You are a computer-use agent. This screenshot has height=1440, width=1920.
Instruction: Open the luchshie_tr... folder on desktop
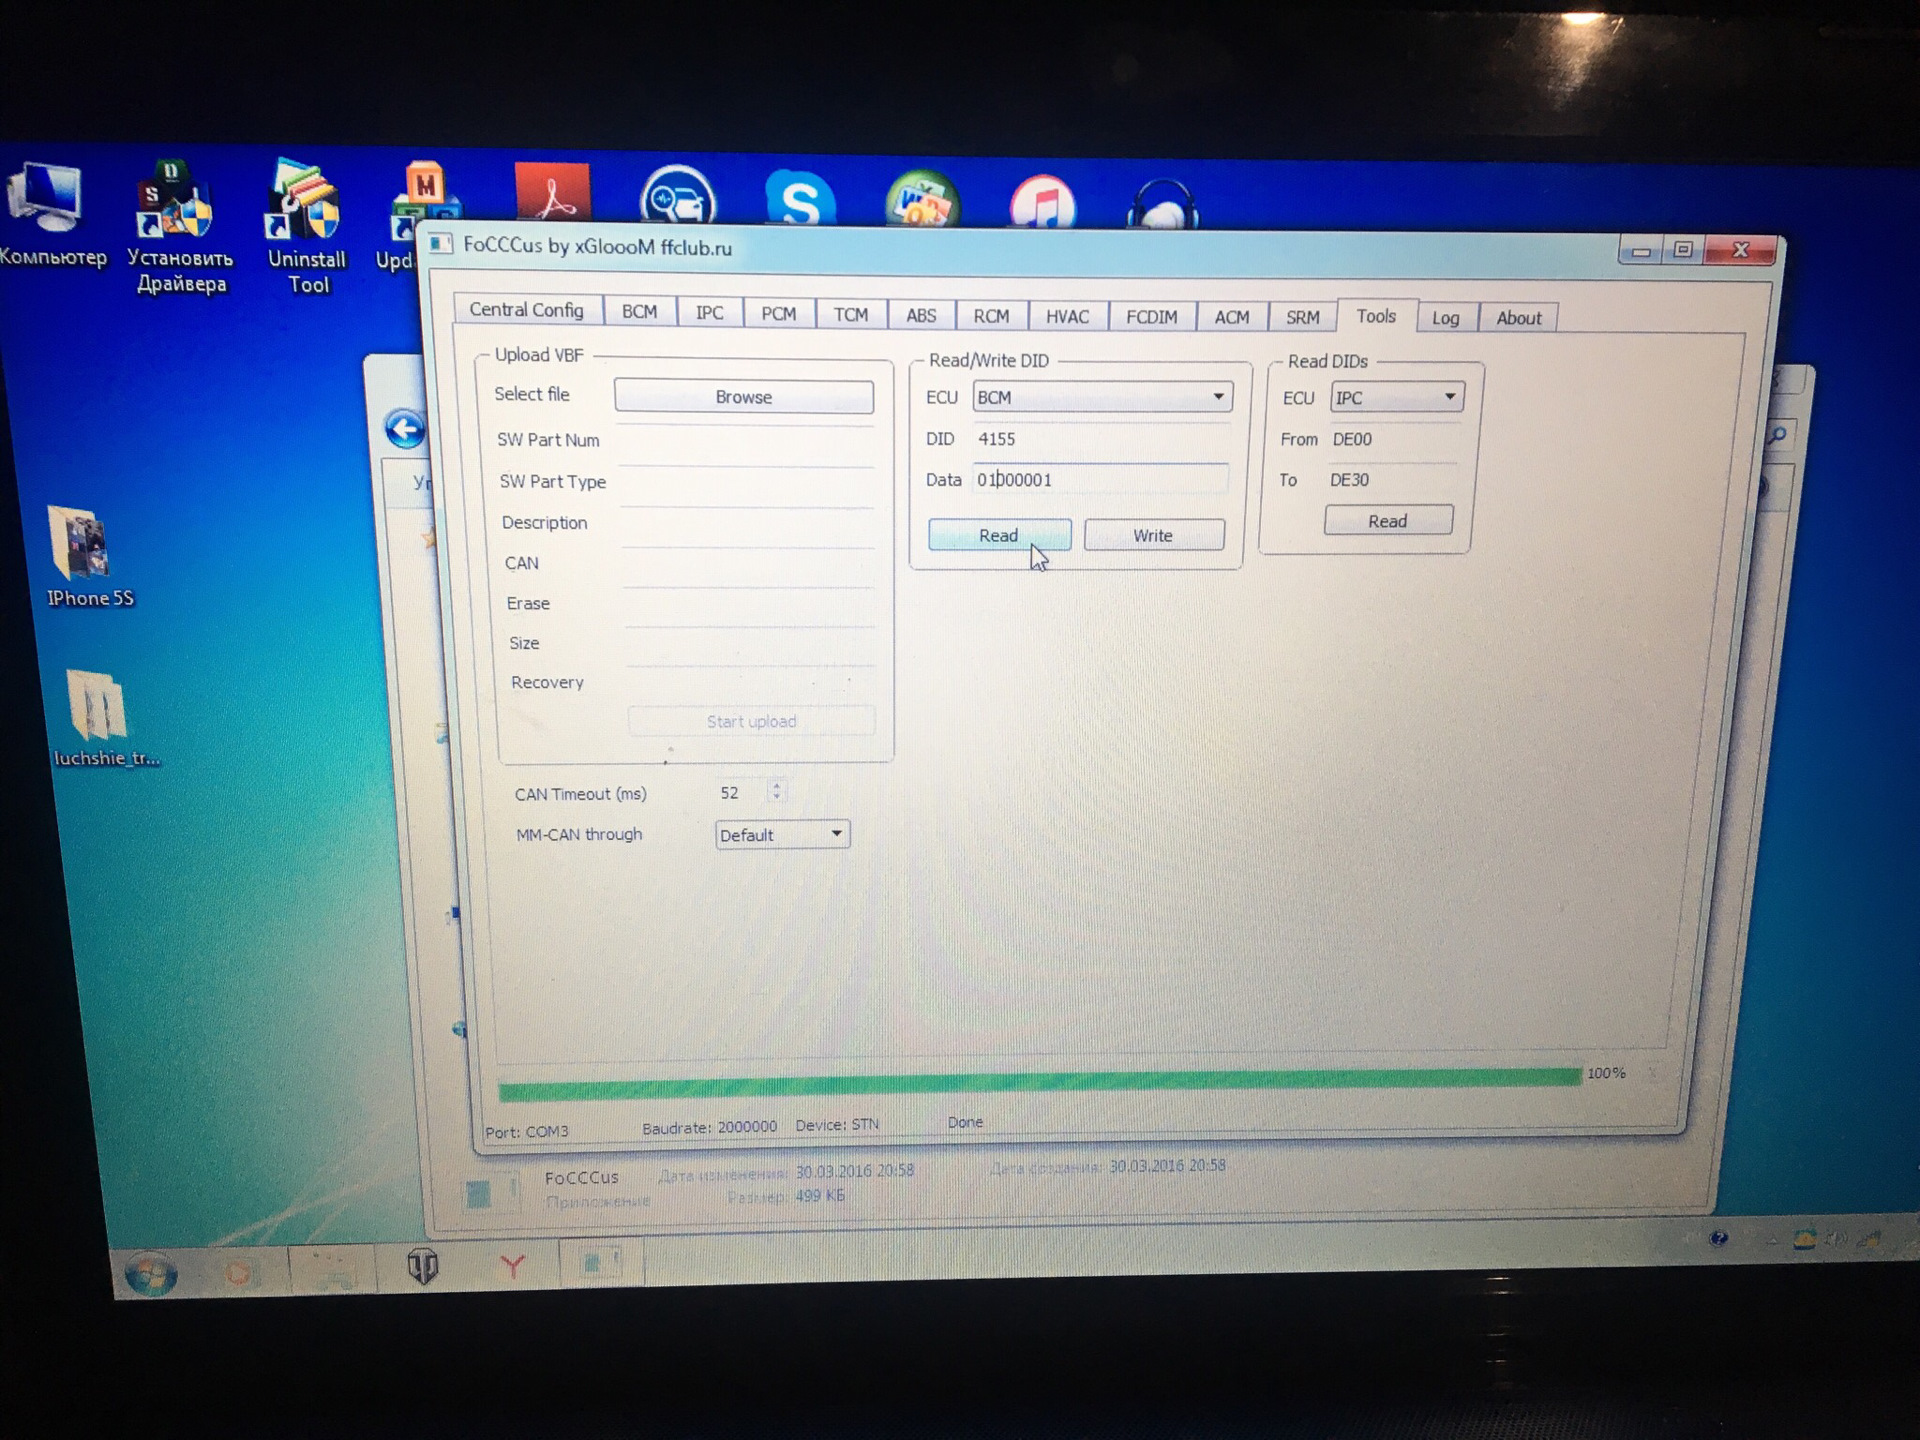(x=104, y=718)
